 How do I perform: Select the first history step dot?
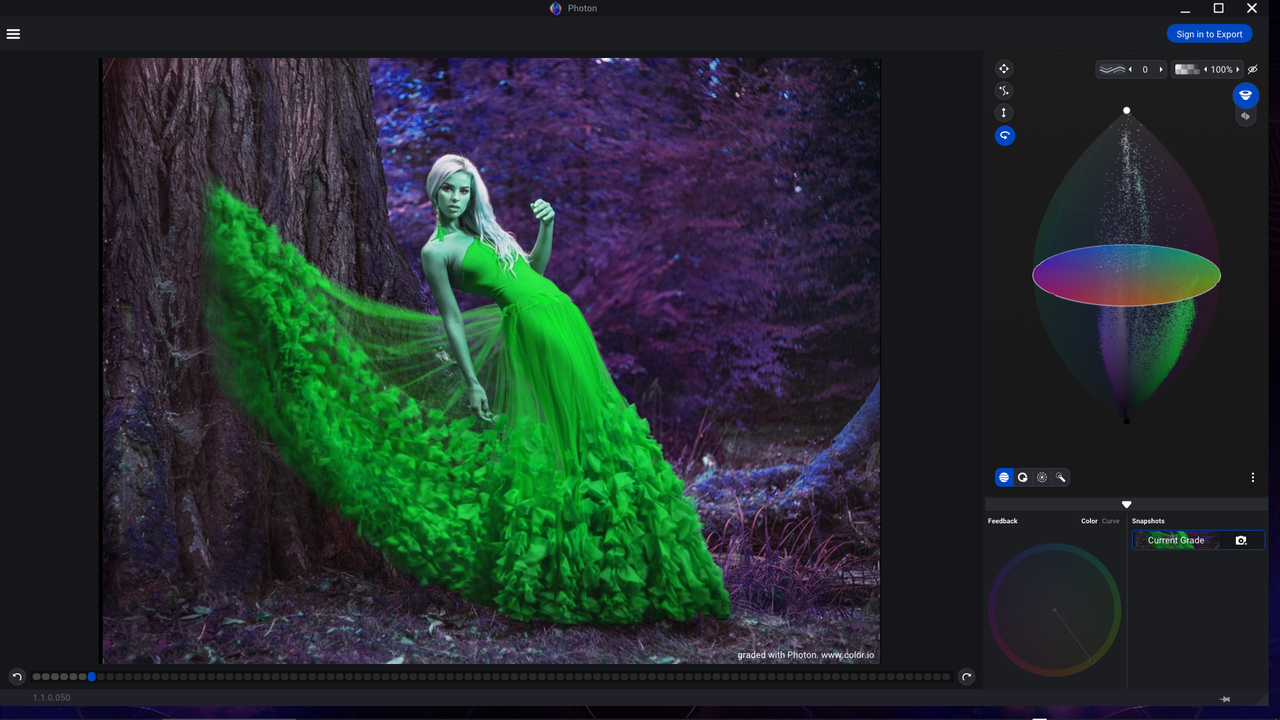pyautogui.click(x=37, y=677)
